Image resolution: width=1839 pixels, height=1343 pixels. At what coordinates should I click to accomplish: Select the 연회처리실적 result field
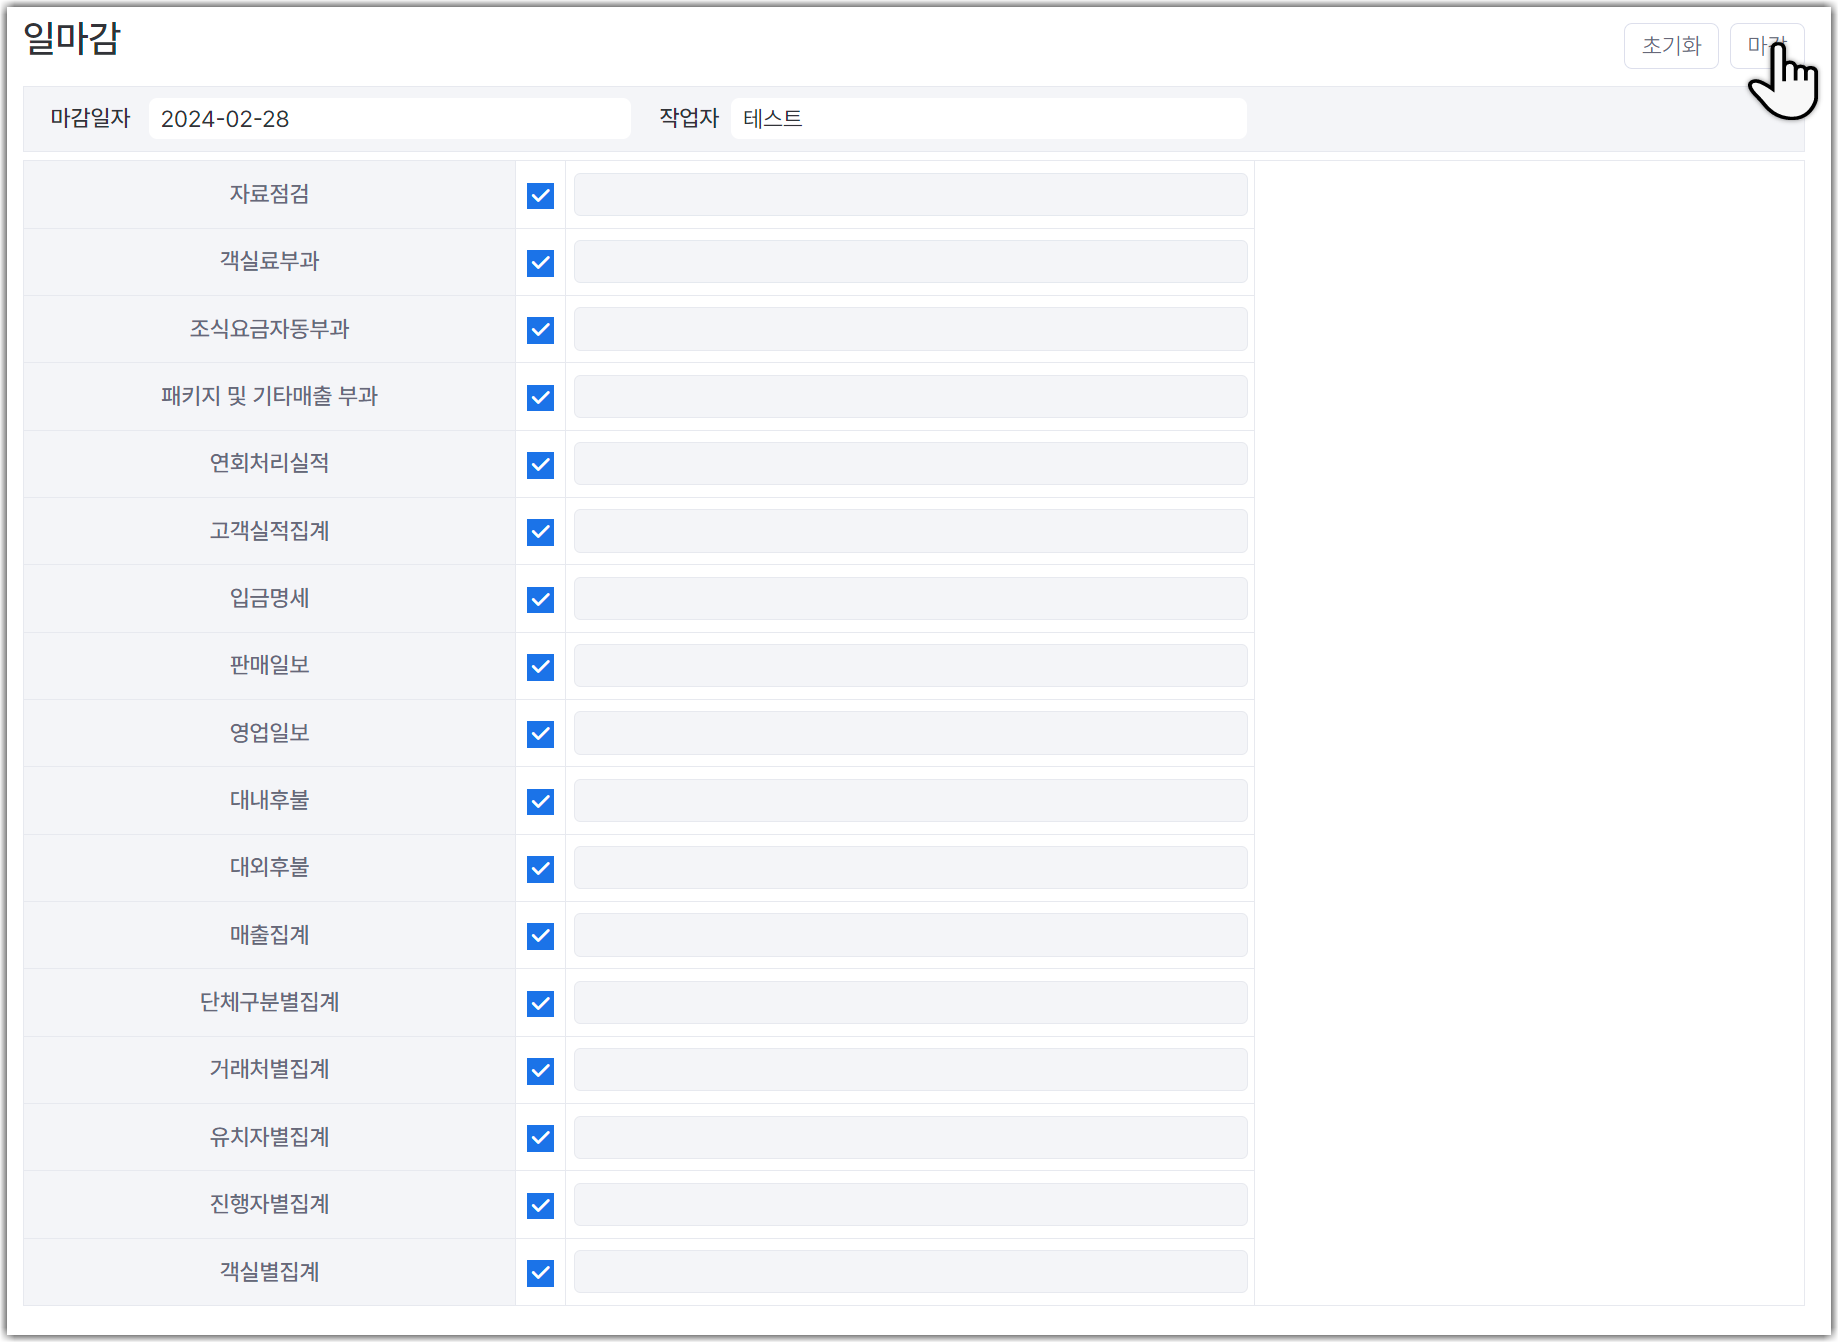pos(910,464)
